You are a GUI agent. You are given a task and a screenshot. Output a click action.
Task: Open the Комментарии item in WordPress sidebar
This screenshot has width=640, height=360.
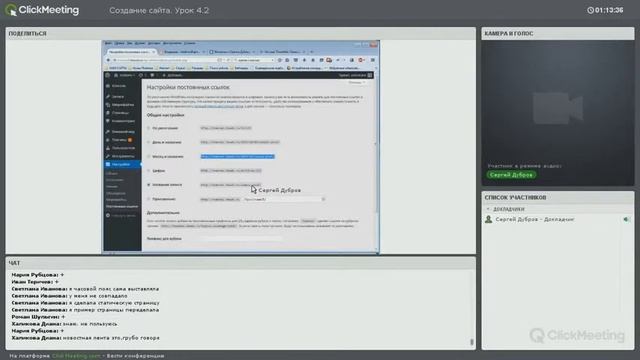coord(122,121)
